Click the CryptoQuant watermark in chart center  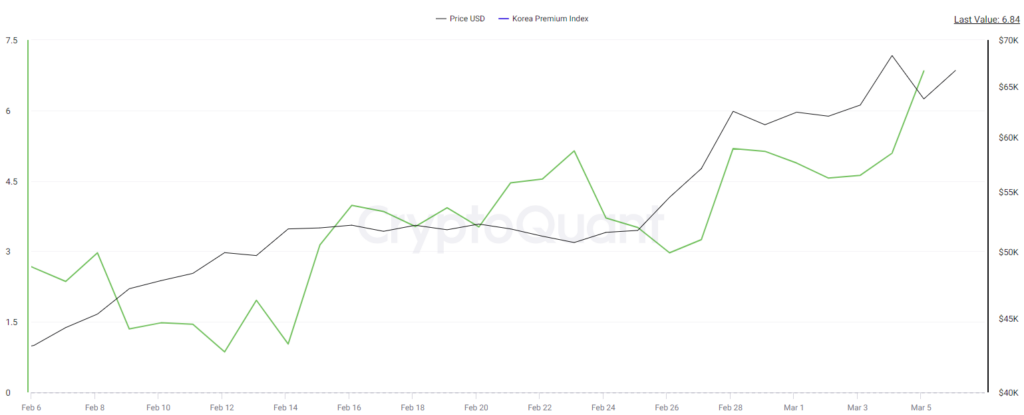(x=512, y=221)
